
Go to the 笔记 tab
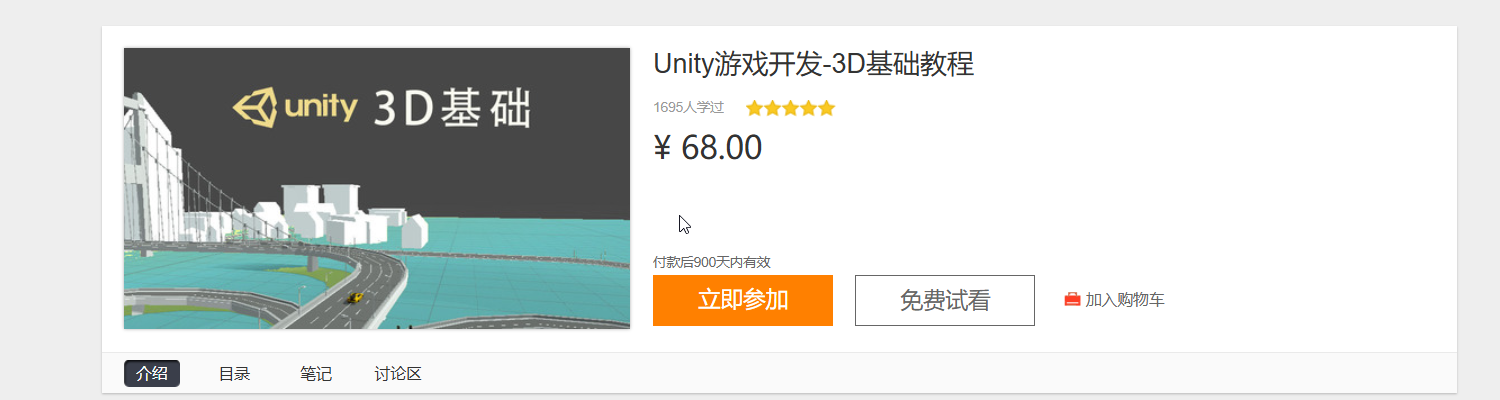316,374
